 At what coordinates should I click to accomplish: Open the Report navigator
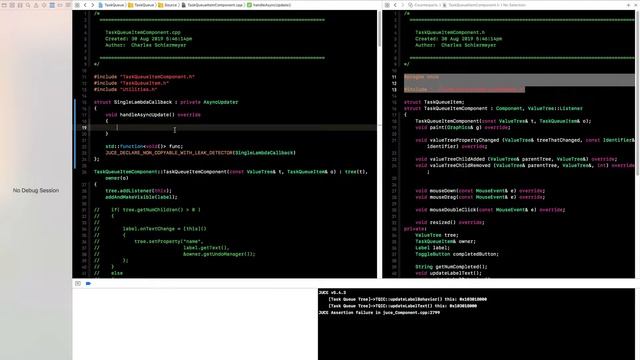click(68, 5)
